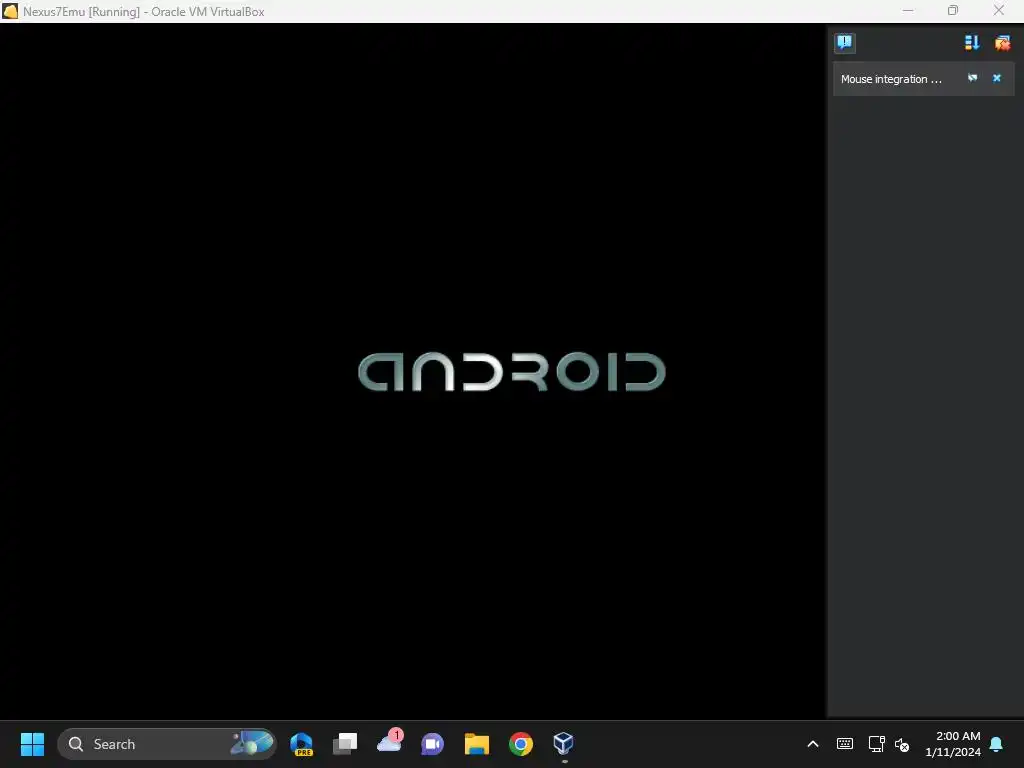Viewport: 1024px width, 768px height.
Task: Open Microsoft Edge Preview from taskbar
Action: click(302, 744)
